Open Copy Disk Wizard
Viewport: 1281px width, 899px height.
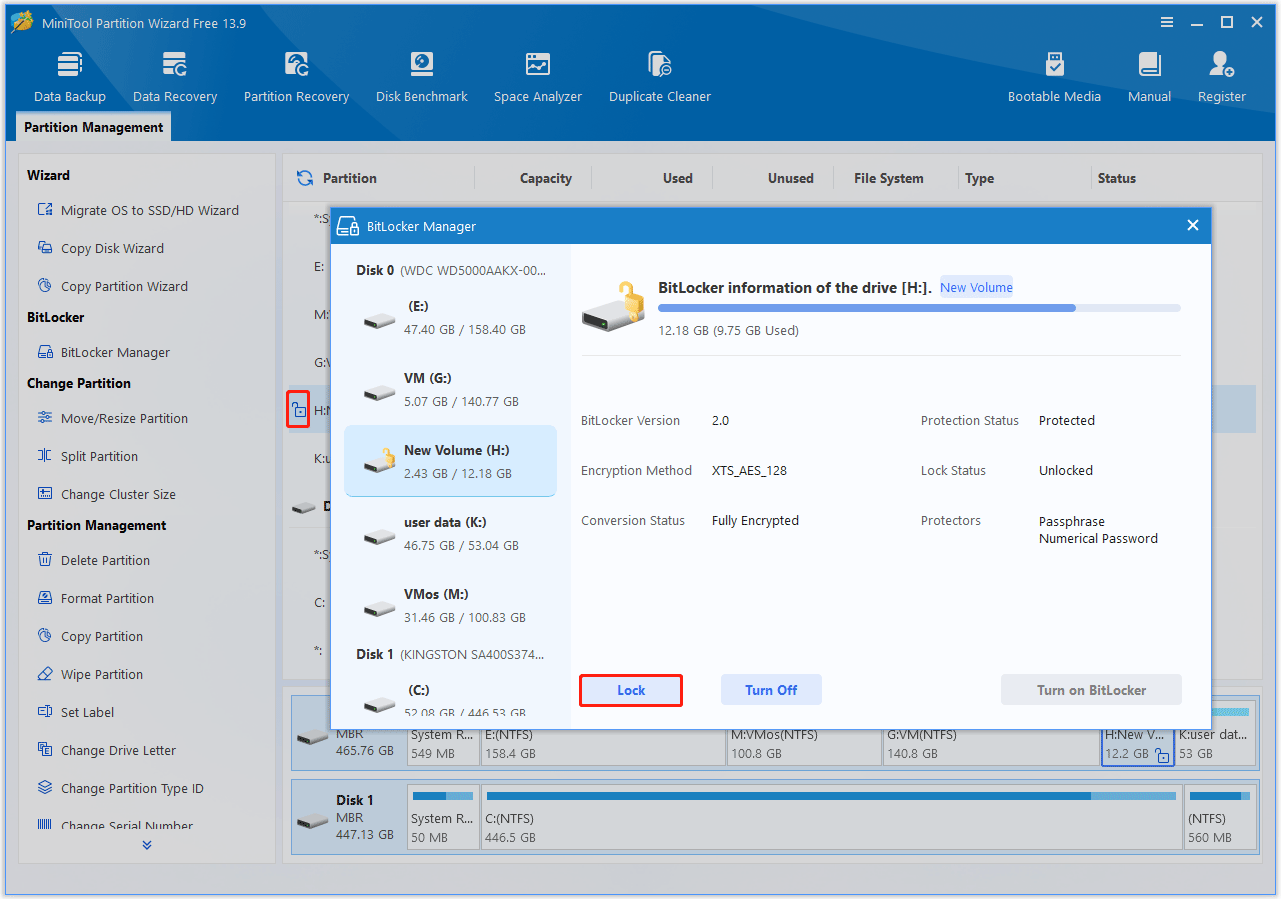click(100, 248)
